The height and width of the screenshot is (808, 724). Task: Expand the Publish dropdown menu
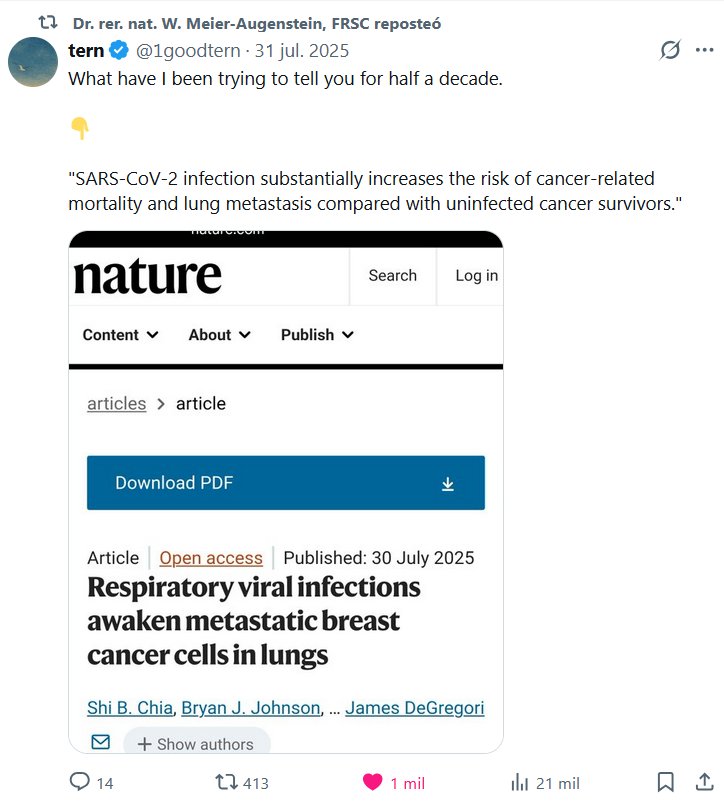tap(317, 335)
